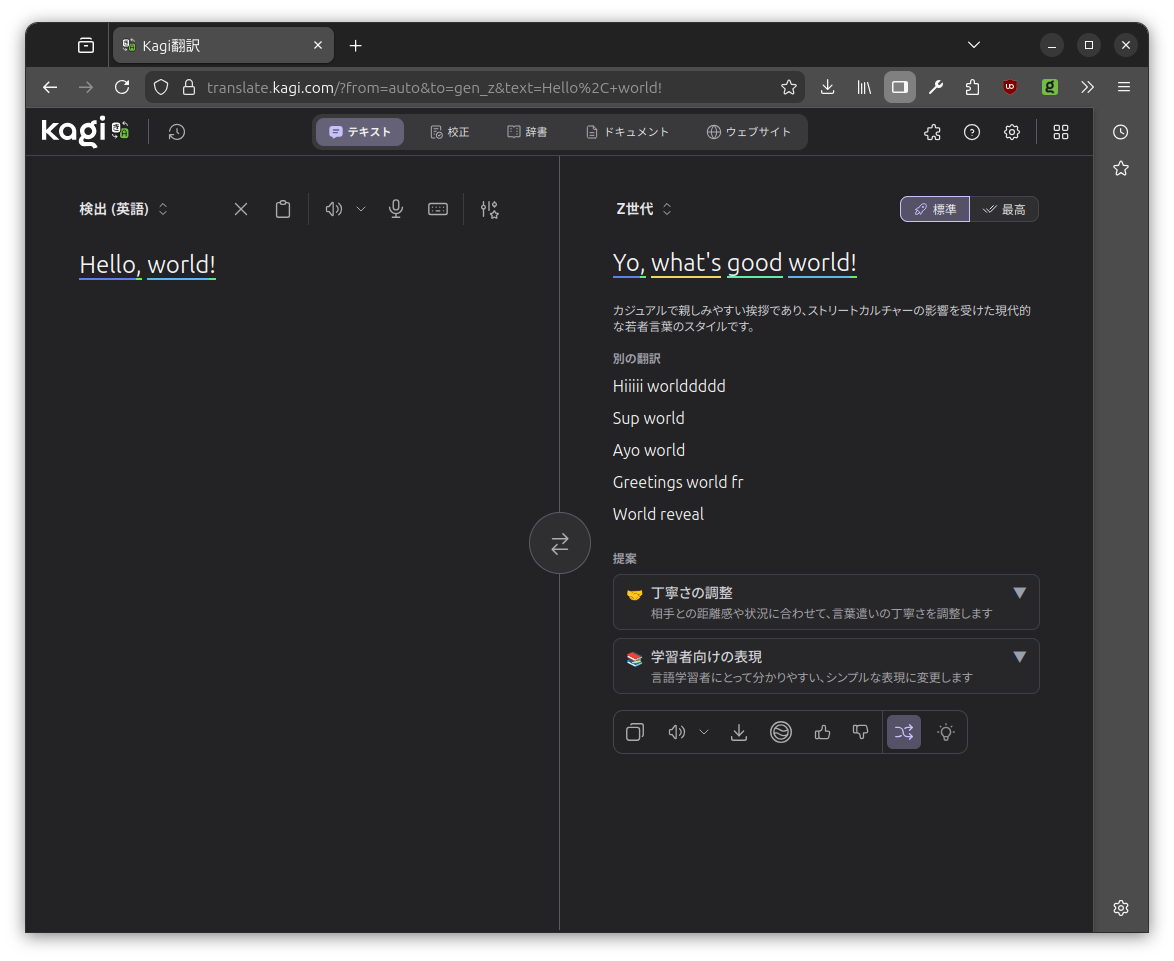The width and height of the screenshot is (1174, 961).
Task: Choose alternative translation "Sup world"
Action: [649, 418]
